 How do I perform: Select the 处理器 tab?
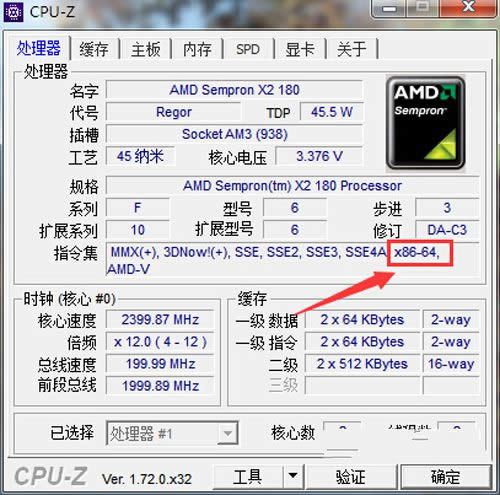pyautogui.click(x=39, y=48)
